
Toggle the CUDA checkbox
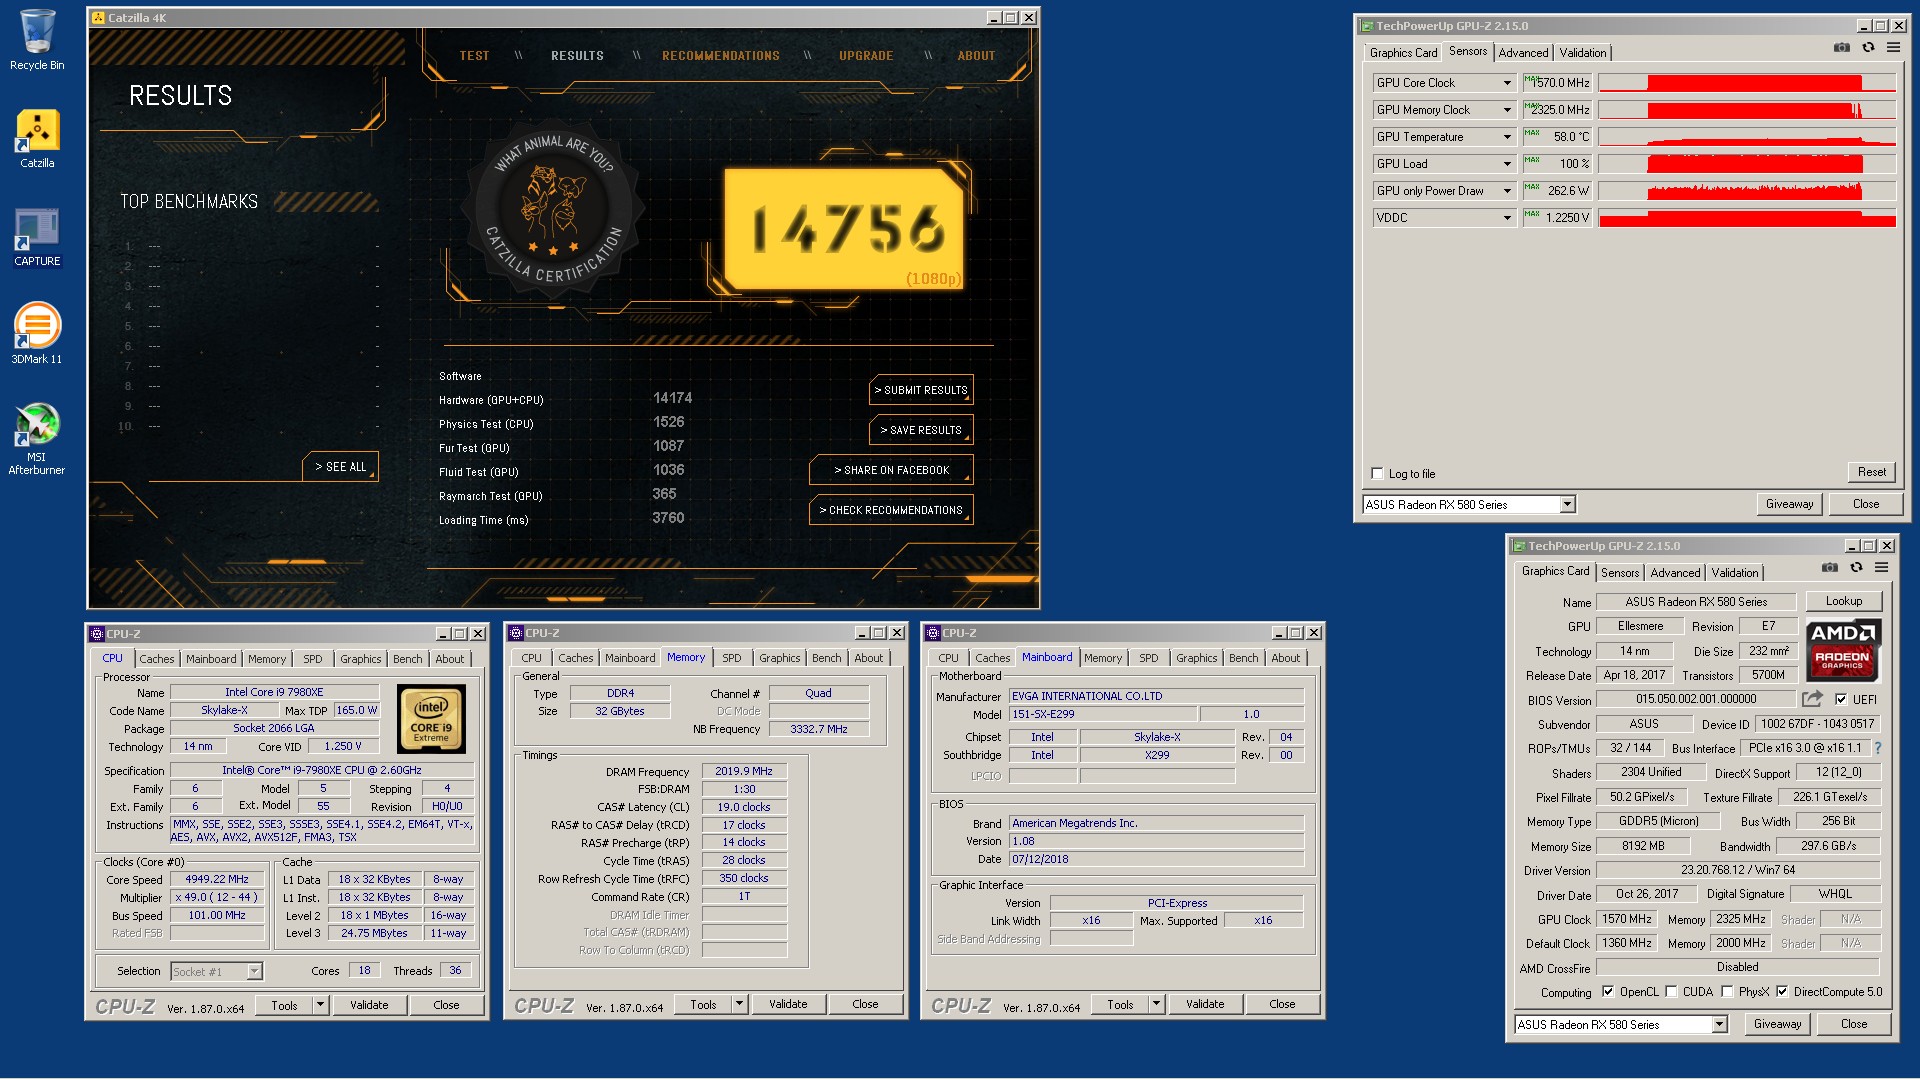pos(1671,992)
